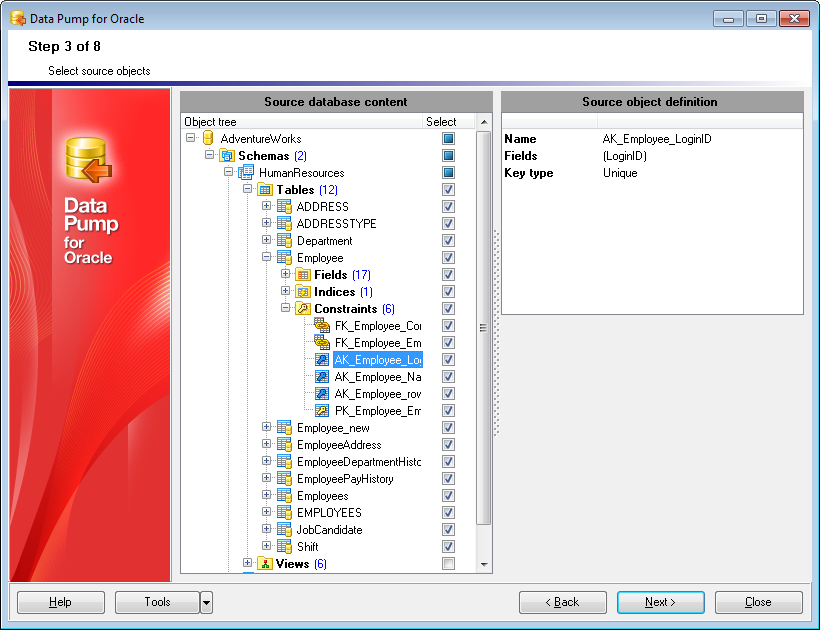Collapse the Employee table node

[267, 258]
